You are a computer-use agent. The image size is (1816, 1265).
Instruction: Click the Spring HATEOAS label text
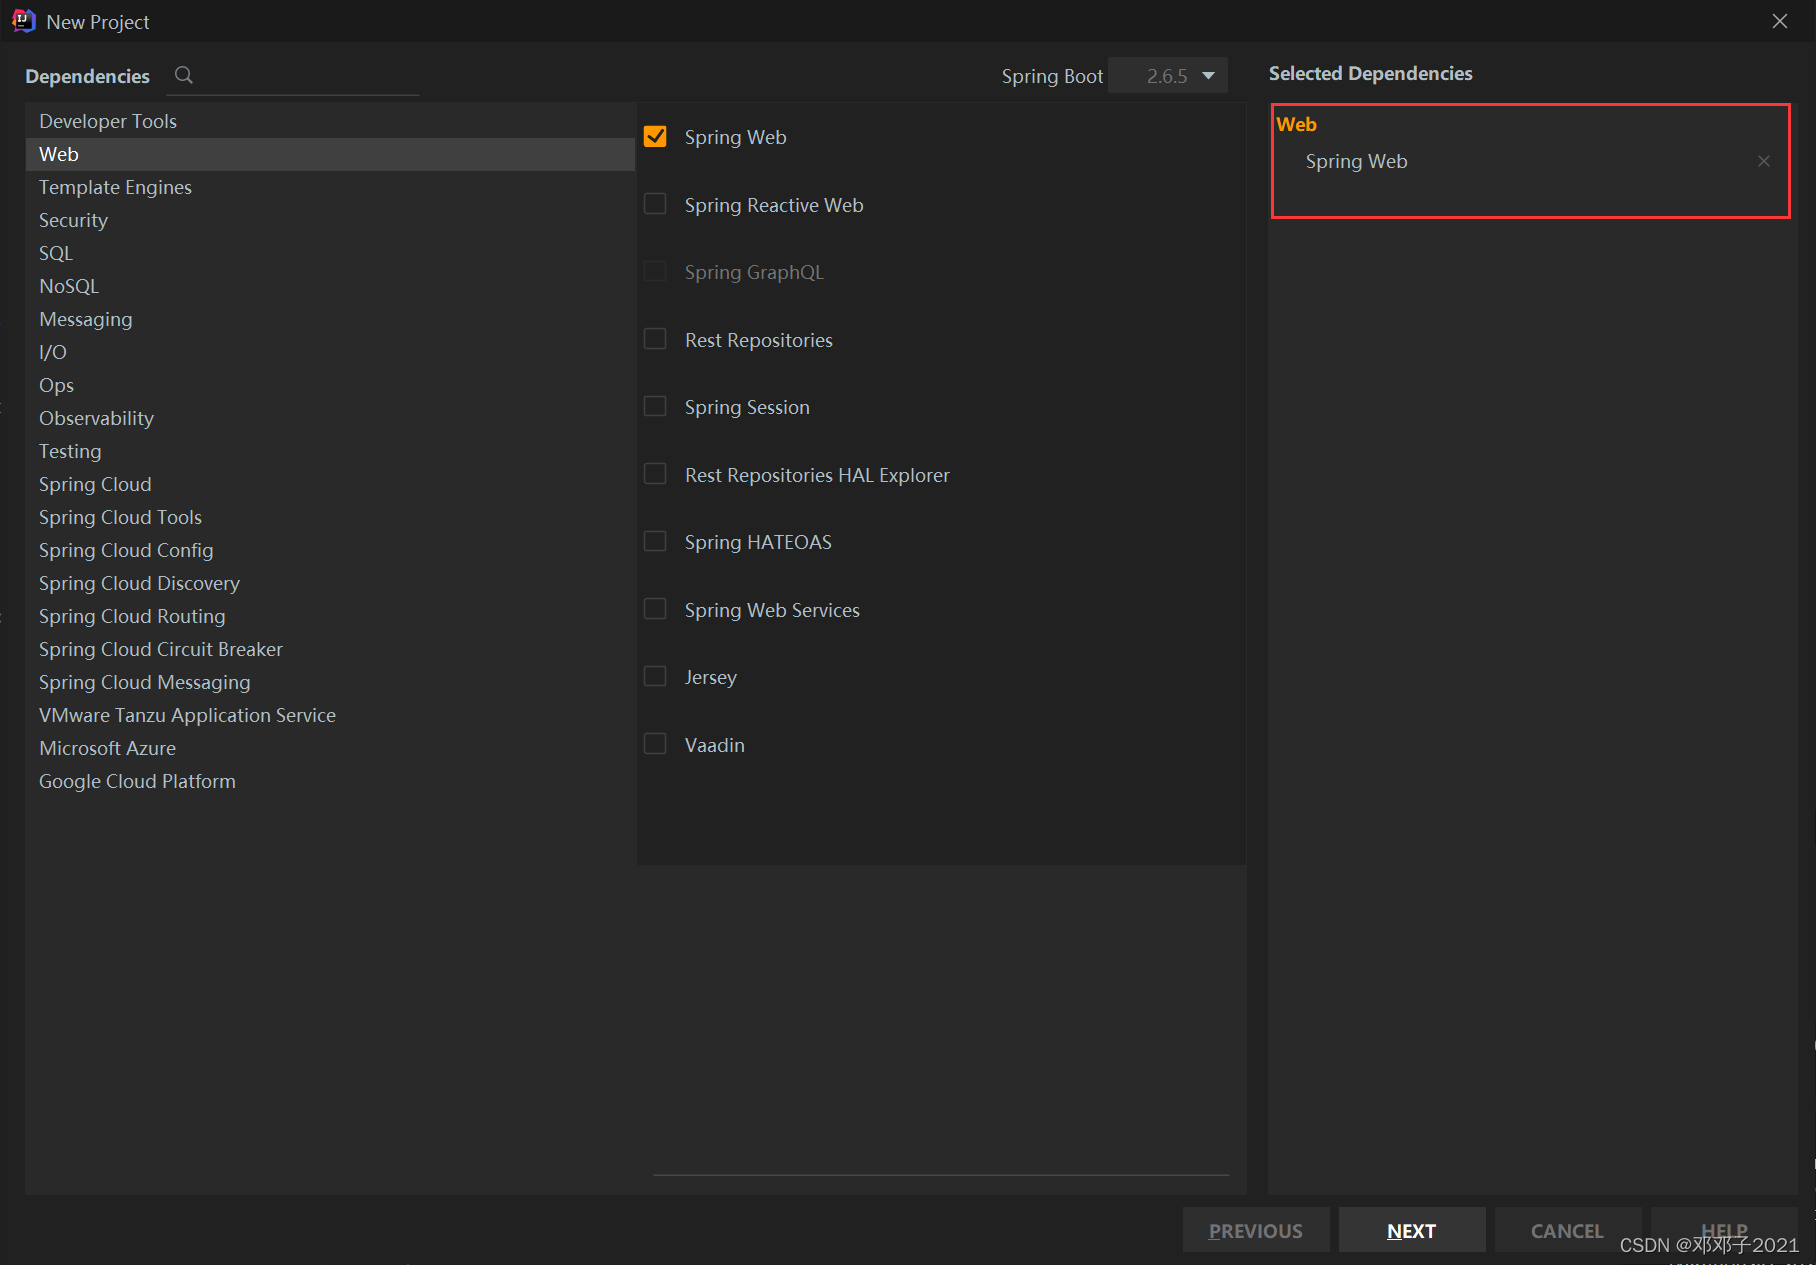(758, 542)
